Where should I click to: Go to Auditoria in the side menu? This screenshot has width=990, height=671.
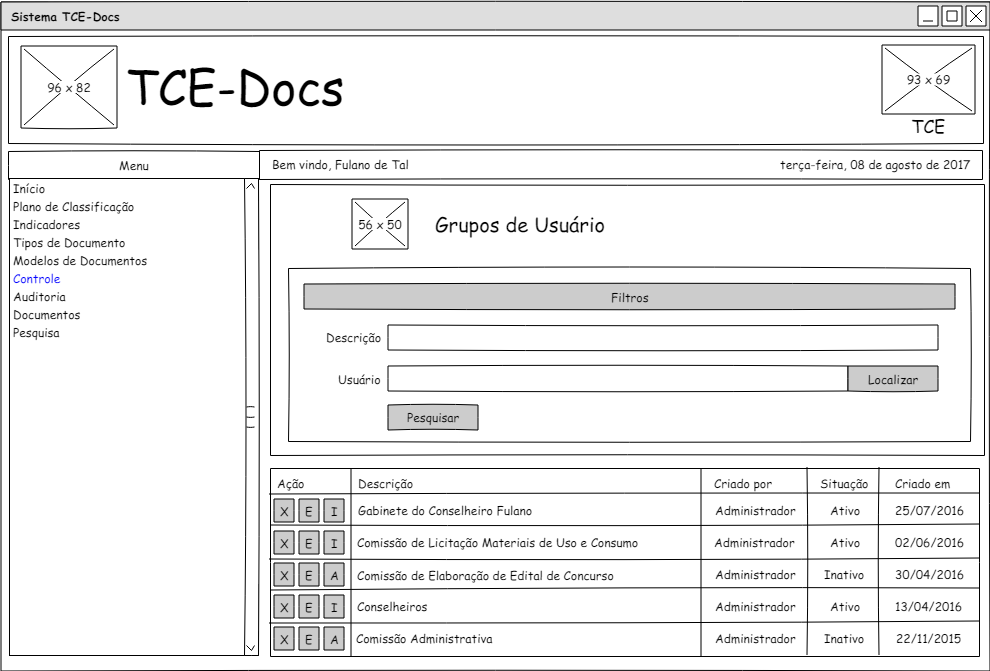point(40,297)
